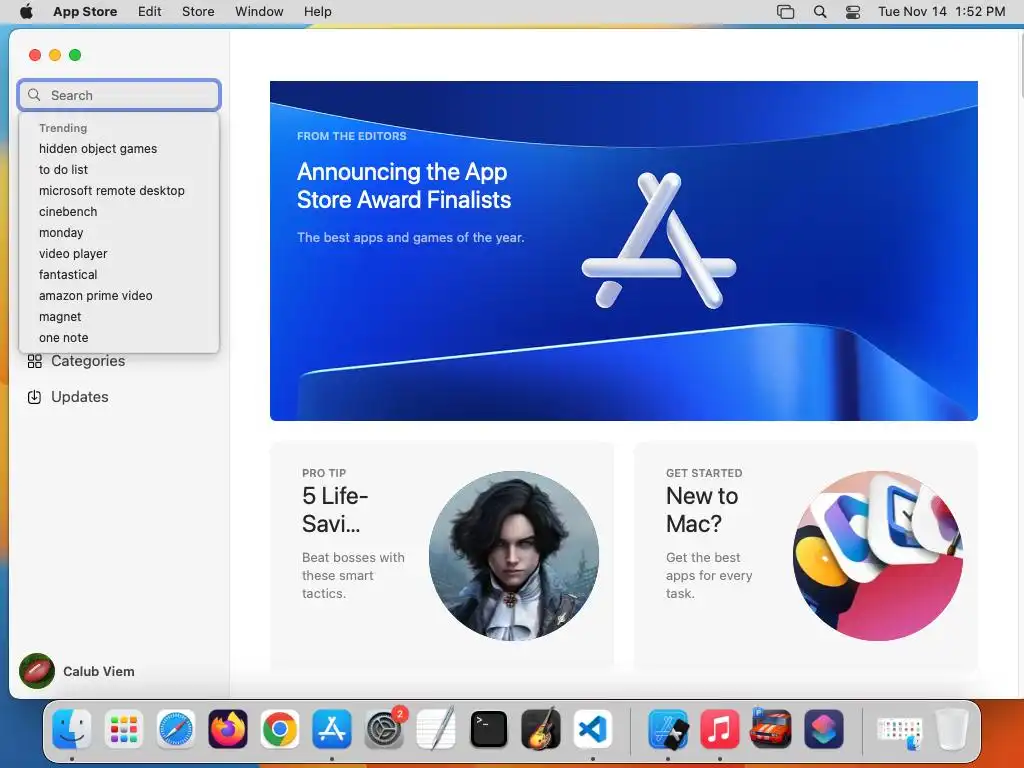
Task: Open the Calub Viem account avatar
Action: click(37, 671)
